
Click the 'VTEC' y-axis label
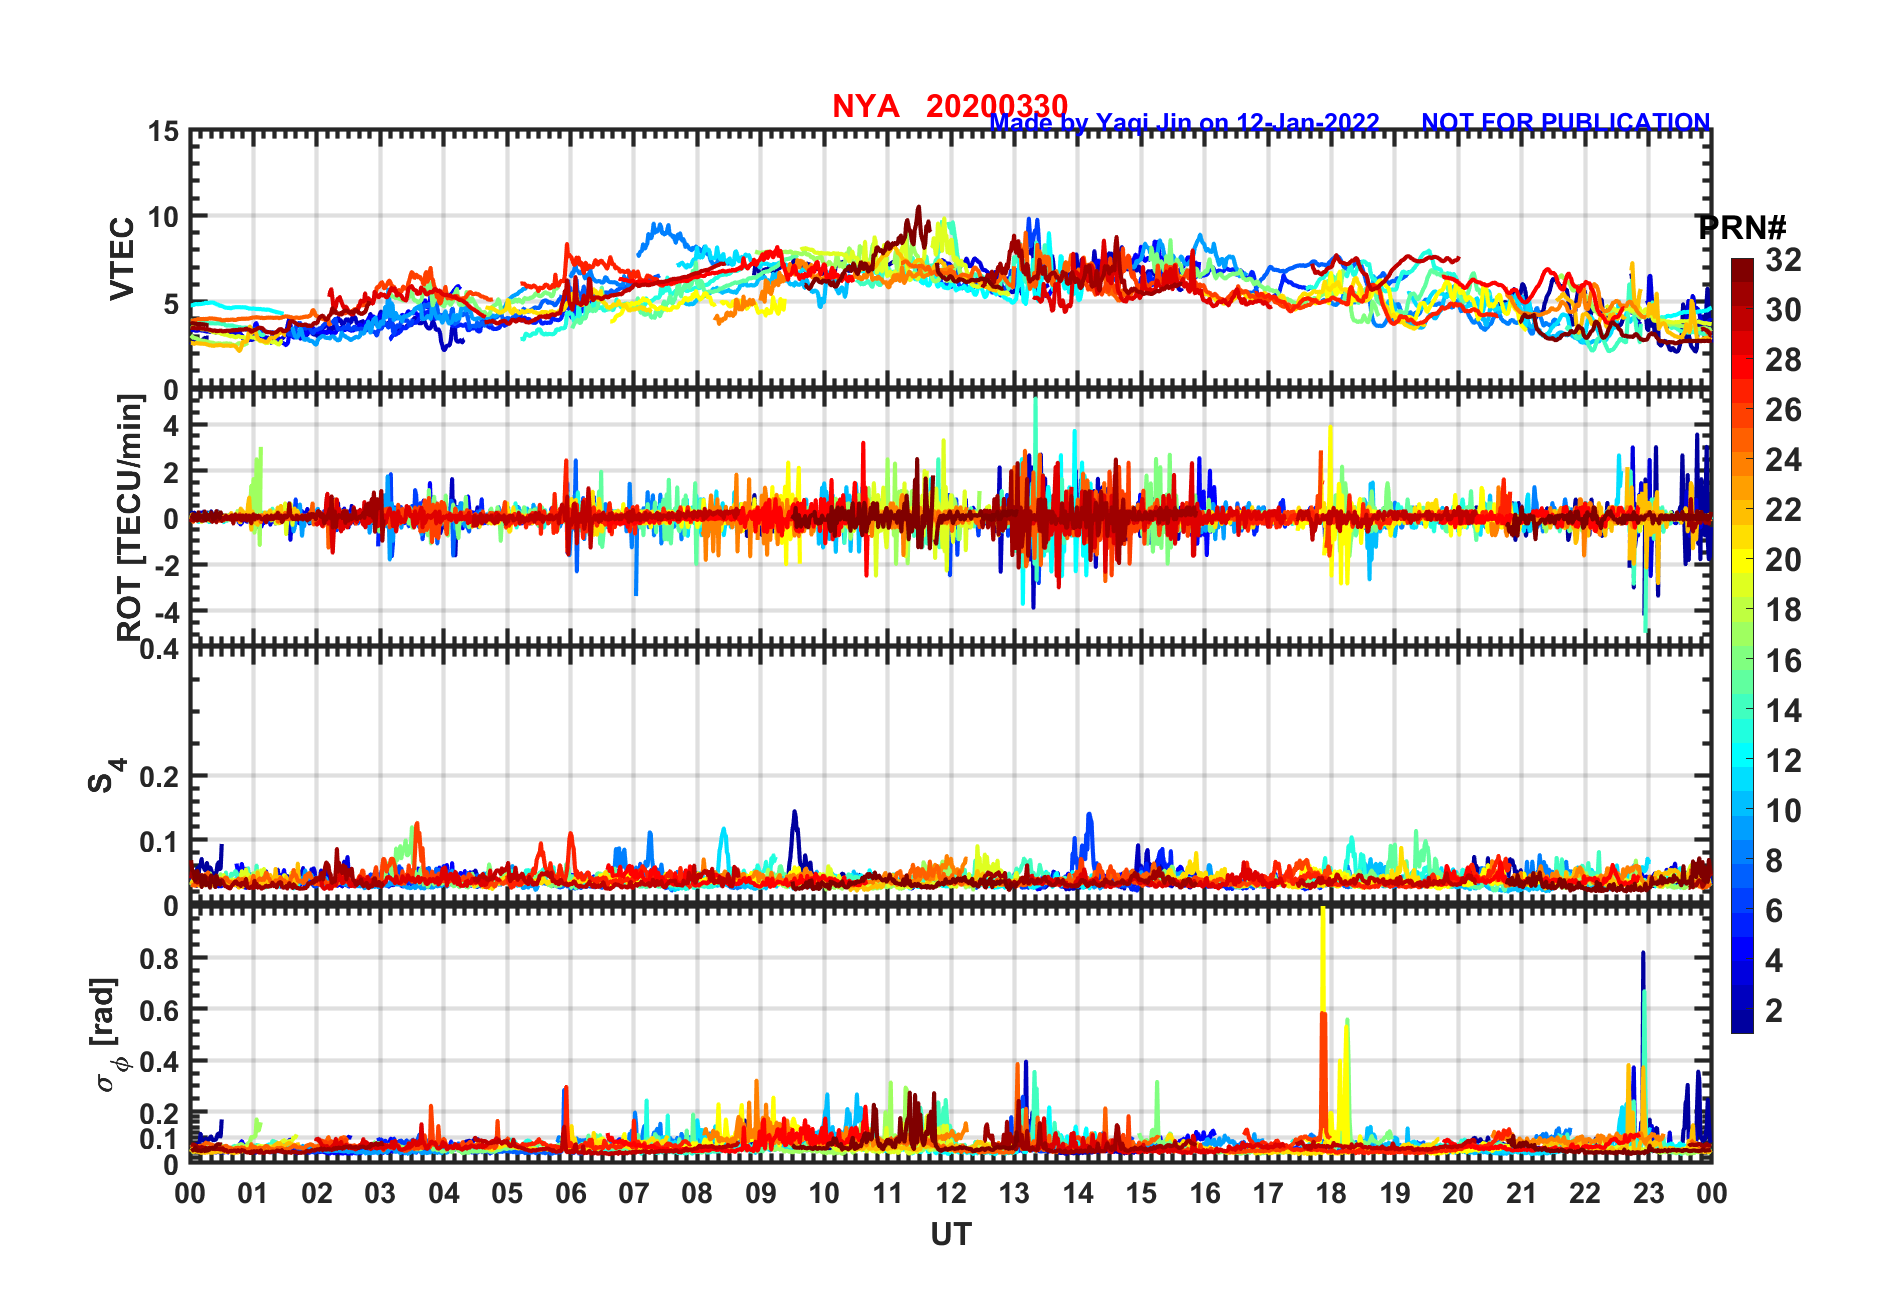[x=122, y=258]
